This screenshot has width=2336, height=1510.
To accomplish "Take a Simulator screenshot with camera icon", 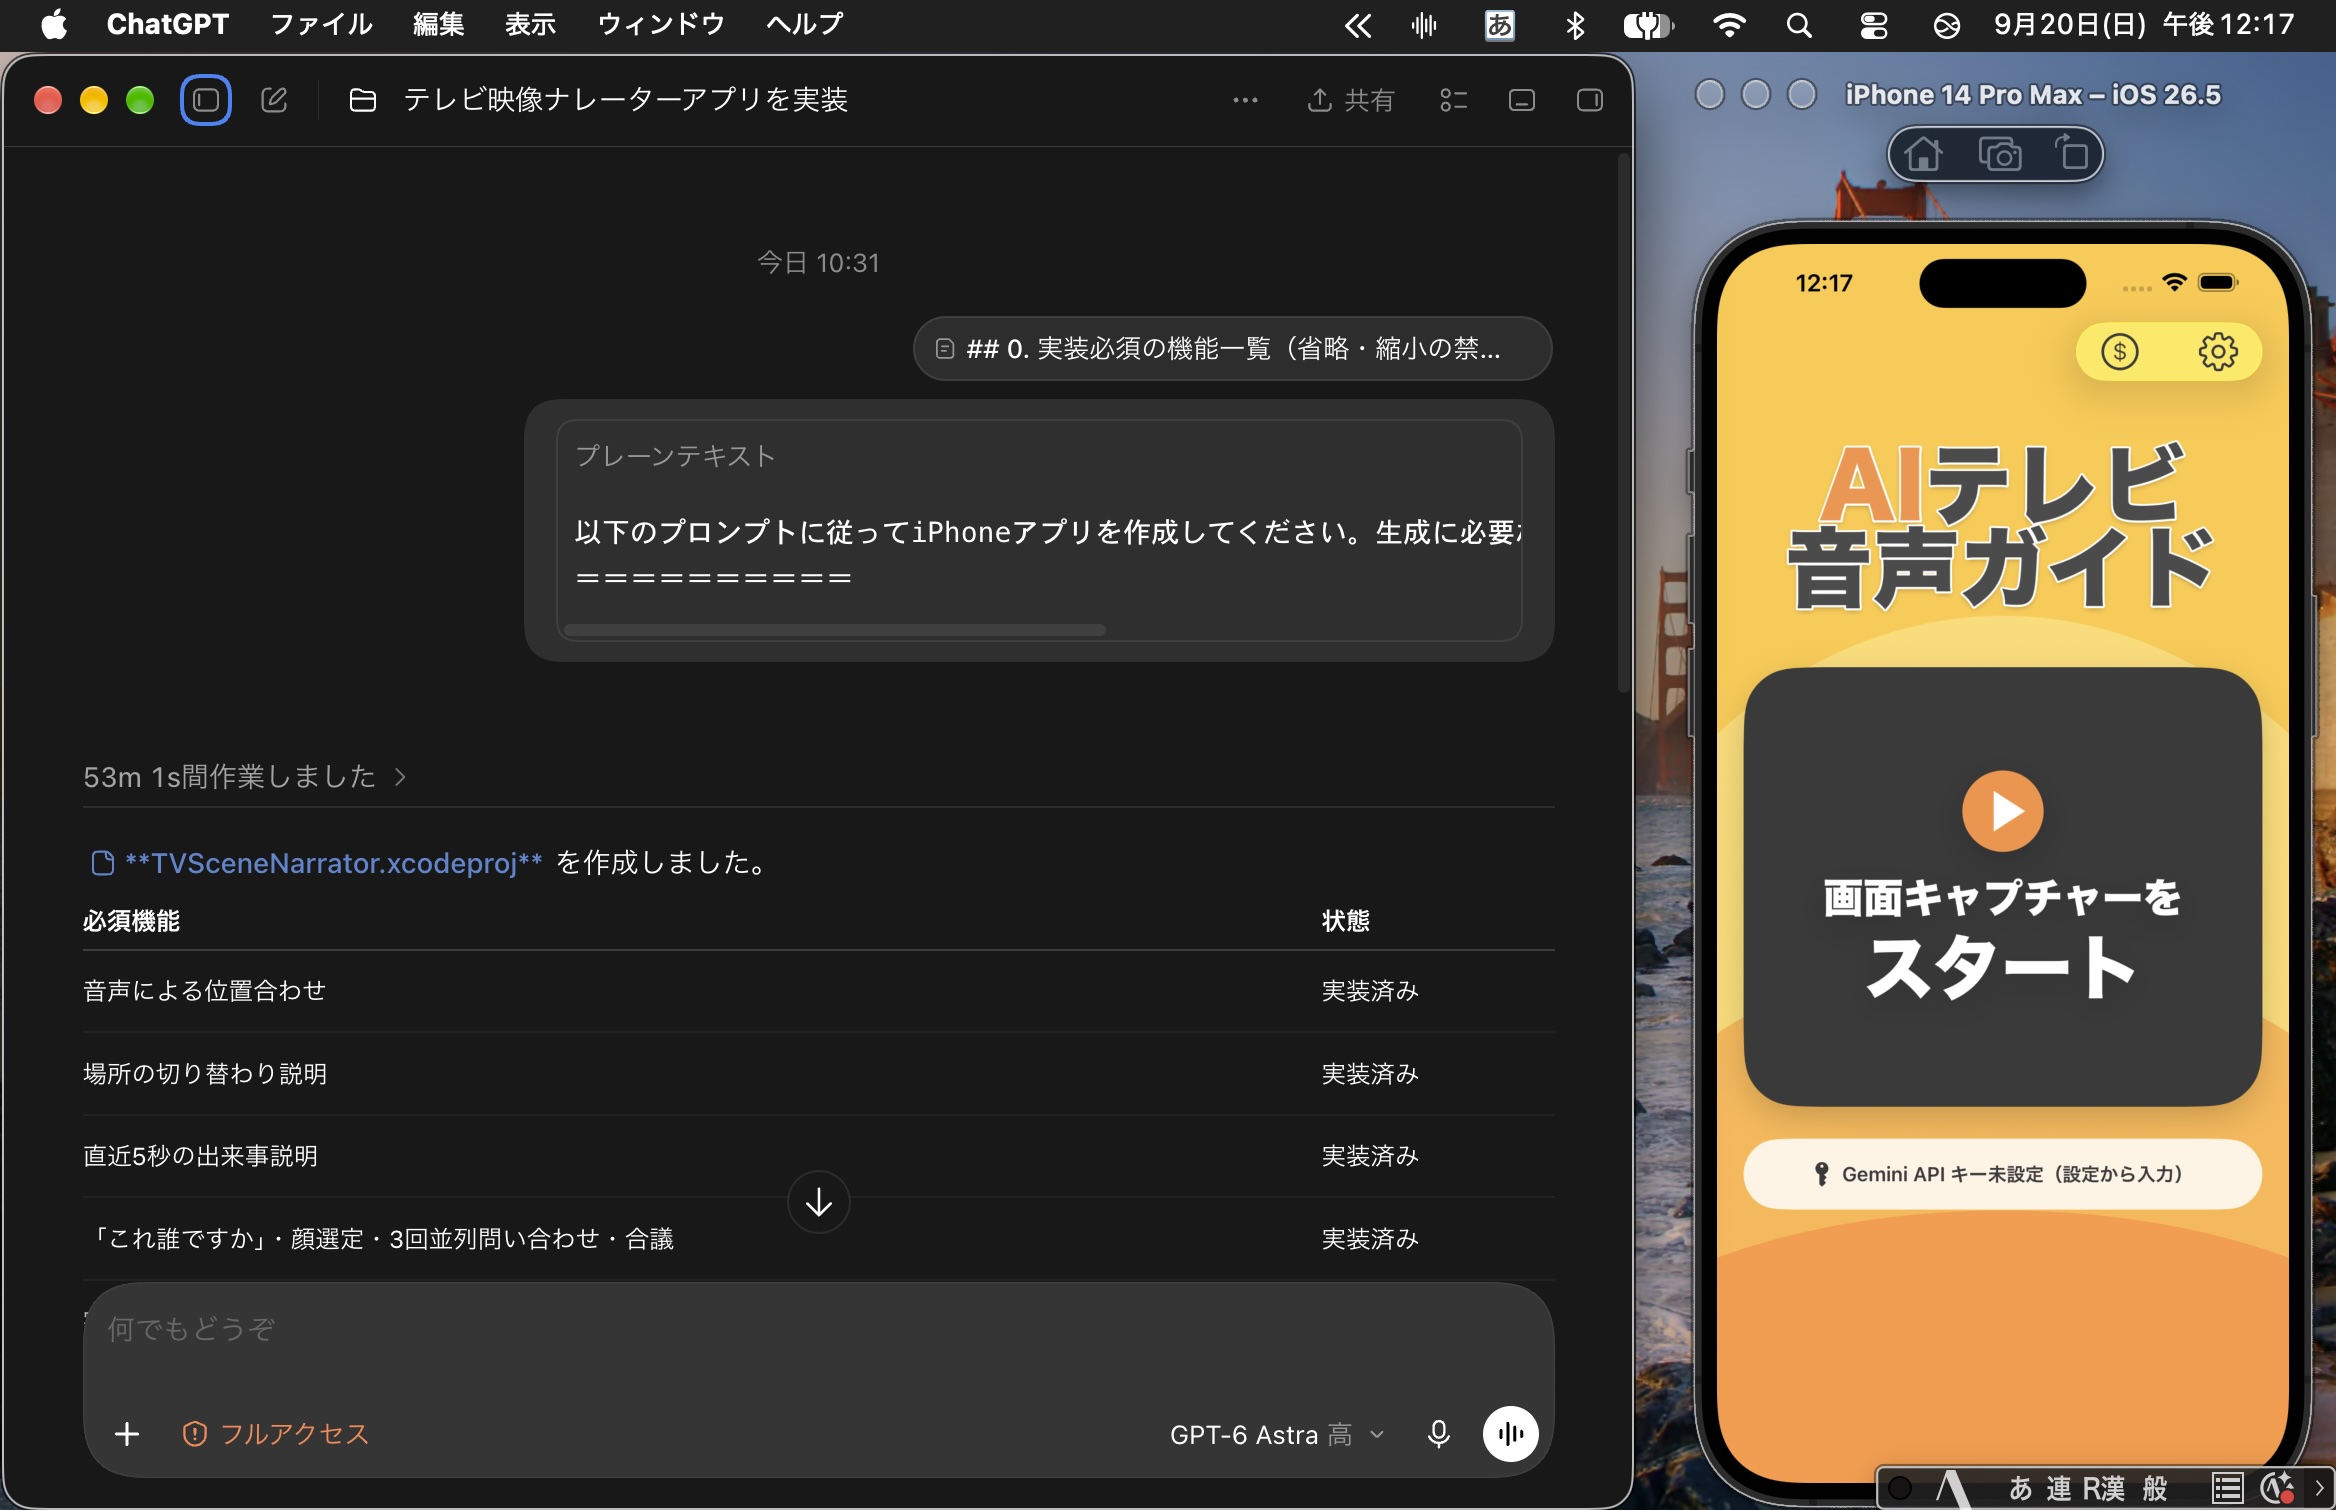I will [1999, 155].
